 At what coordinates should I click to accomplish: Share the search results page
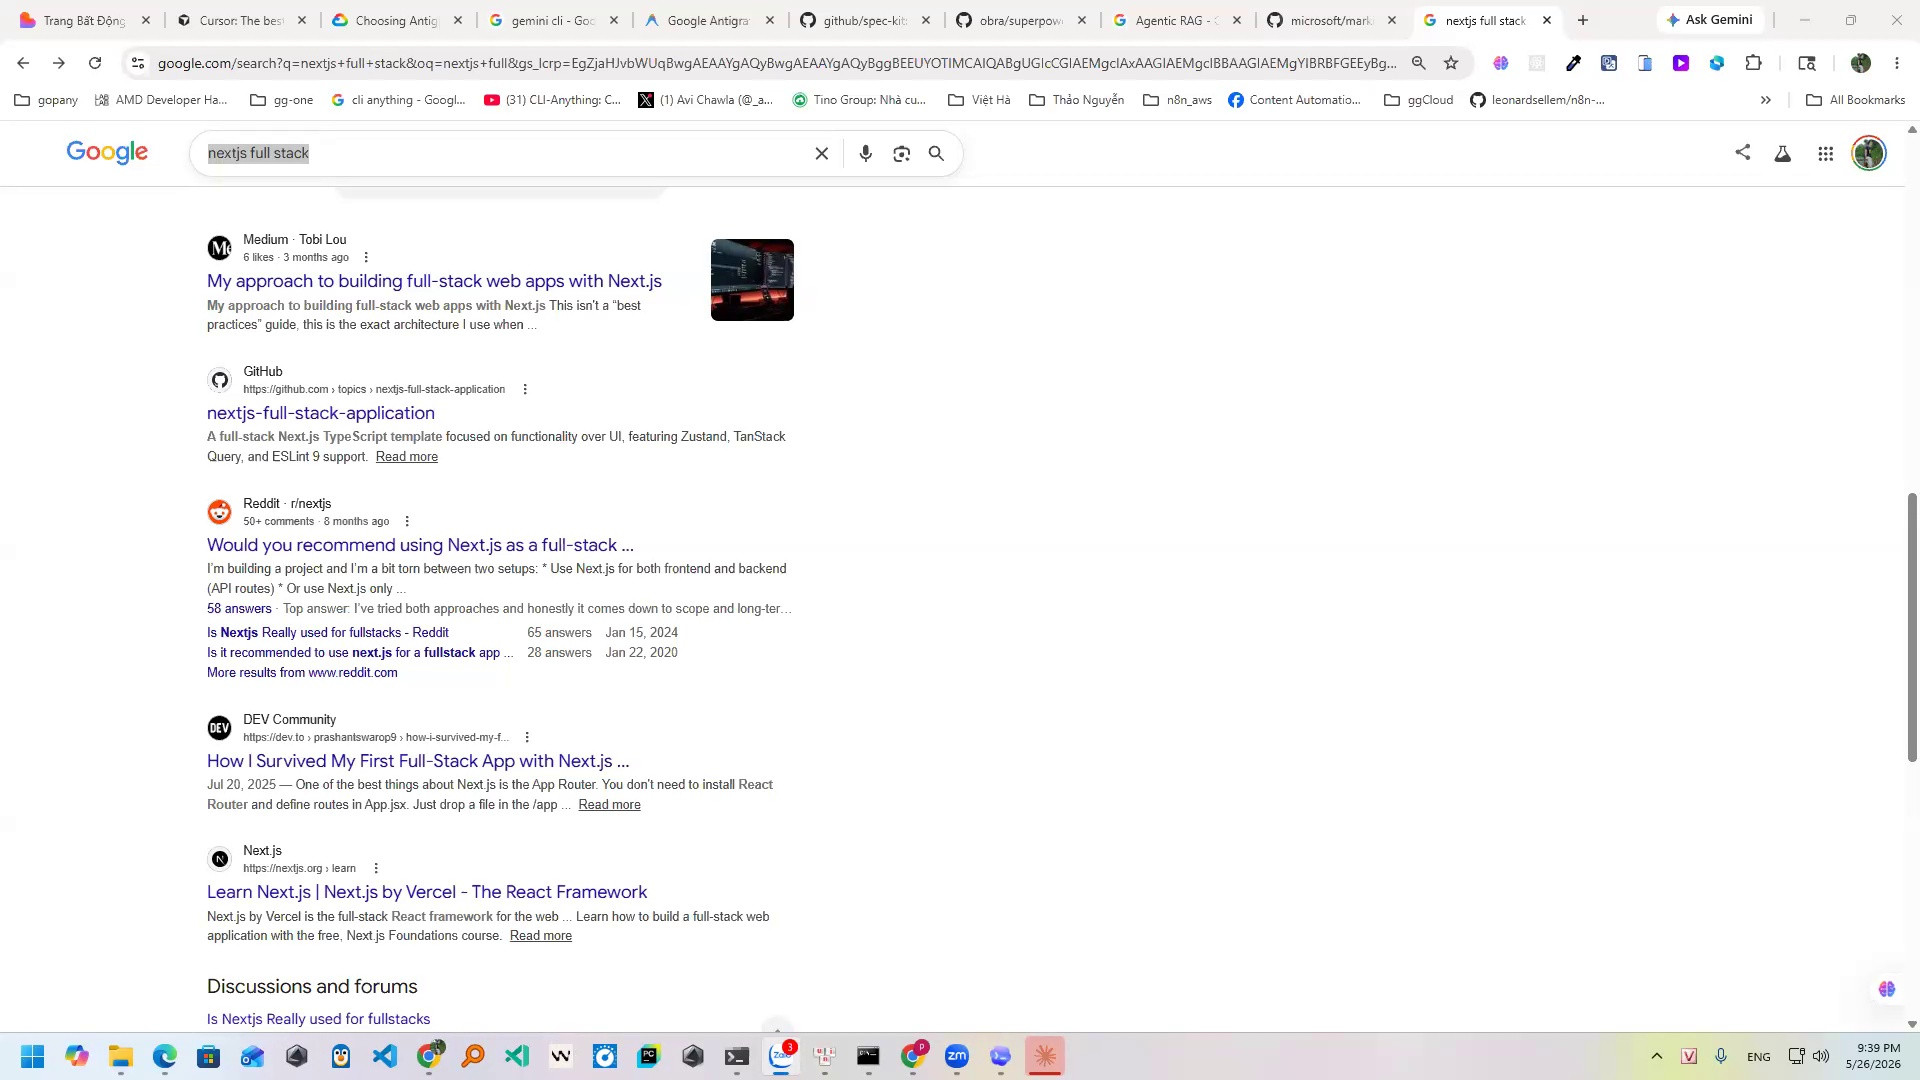(x=1743, y=152)
